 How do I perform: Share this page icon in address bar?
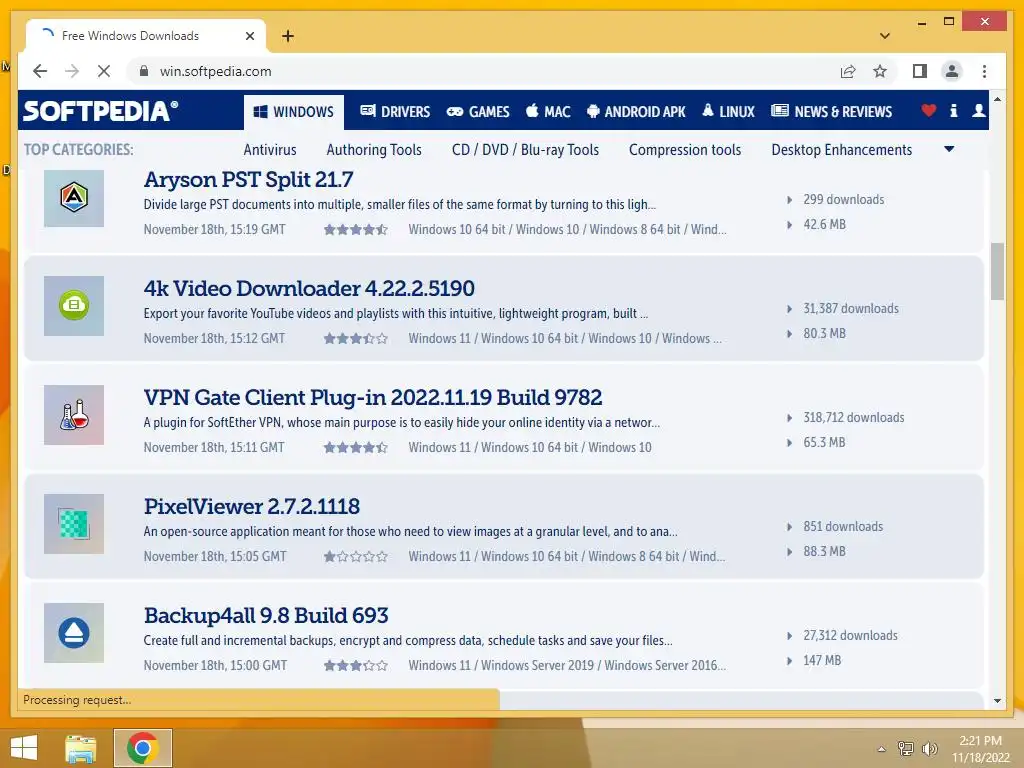[848, 71]
